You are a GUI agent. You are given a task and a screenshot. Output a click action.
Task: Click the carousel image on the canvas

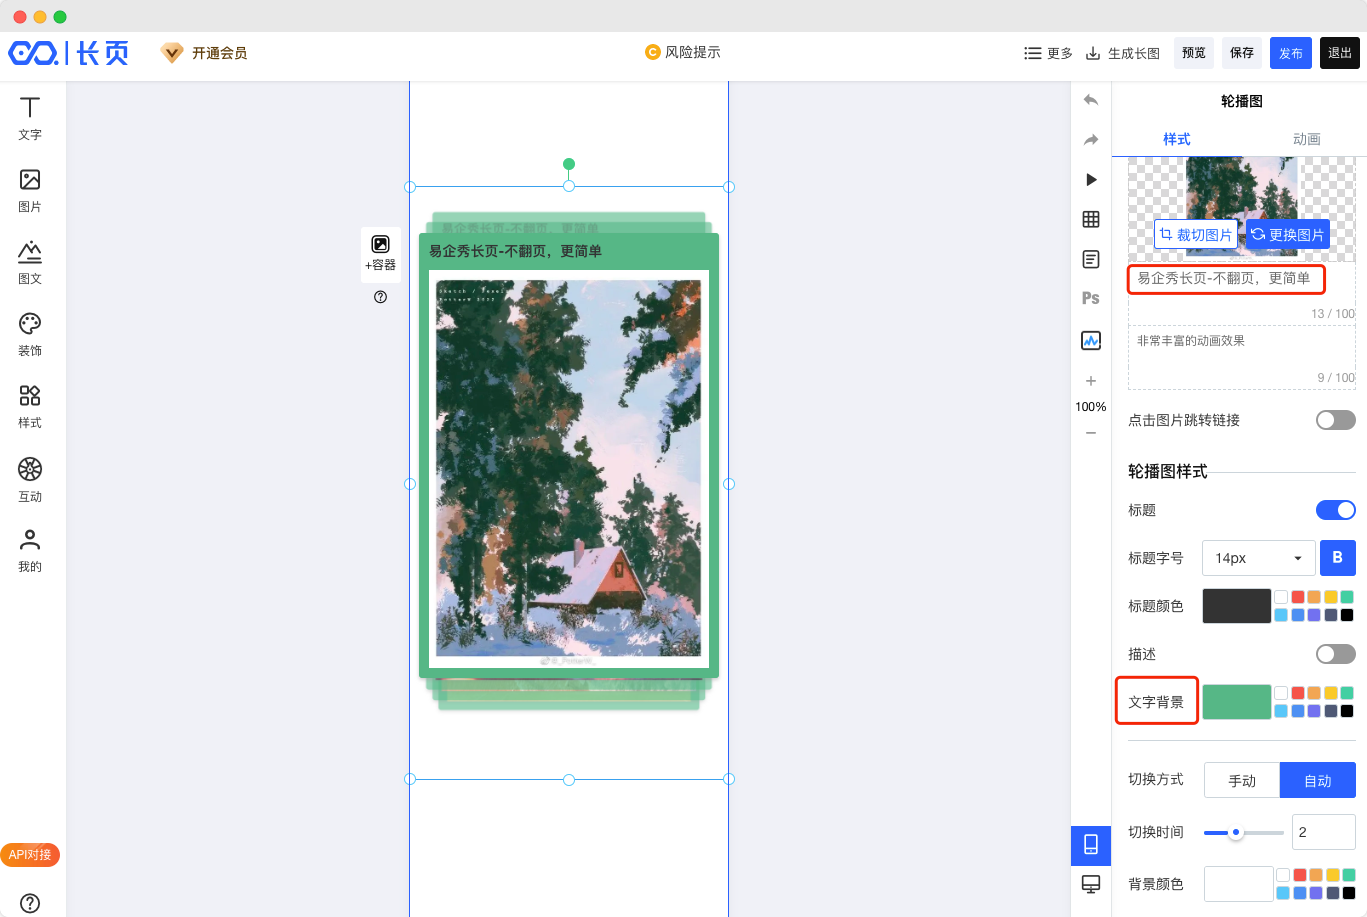pyautogui.click(x=569, y=468)
